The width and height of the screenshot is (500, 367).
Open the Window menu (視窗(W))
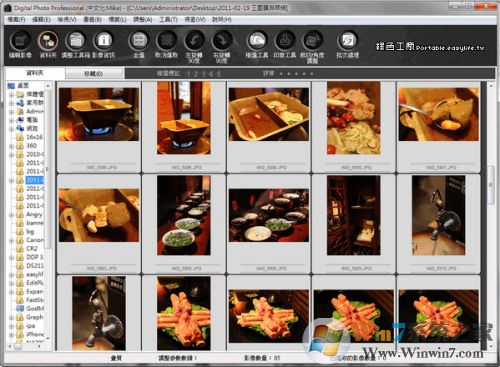coord(195,20)
